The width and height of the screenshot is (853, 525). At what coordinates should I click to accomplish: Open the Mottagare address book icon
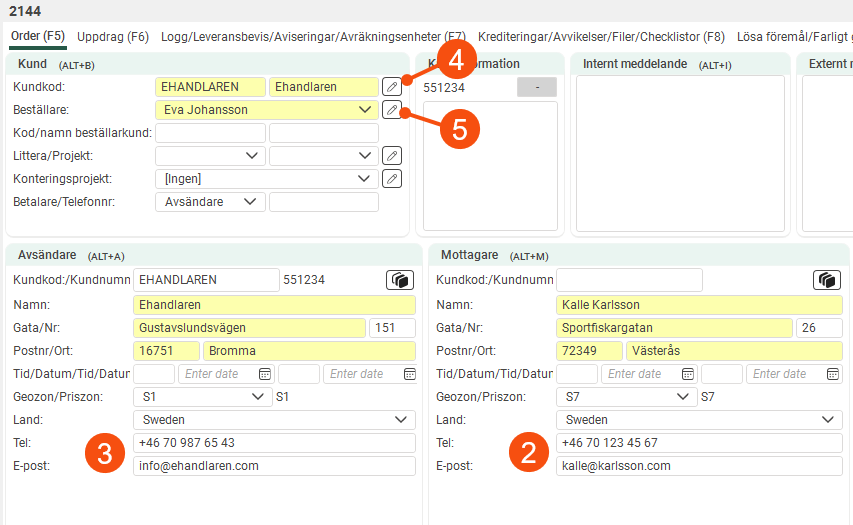[827, 280]
